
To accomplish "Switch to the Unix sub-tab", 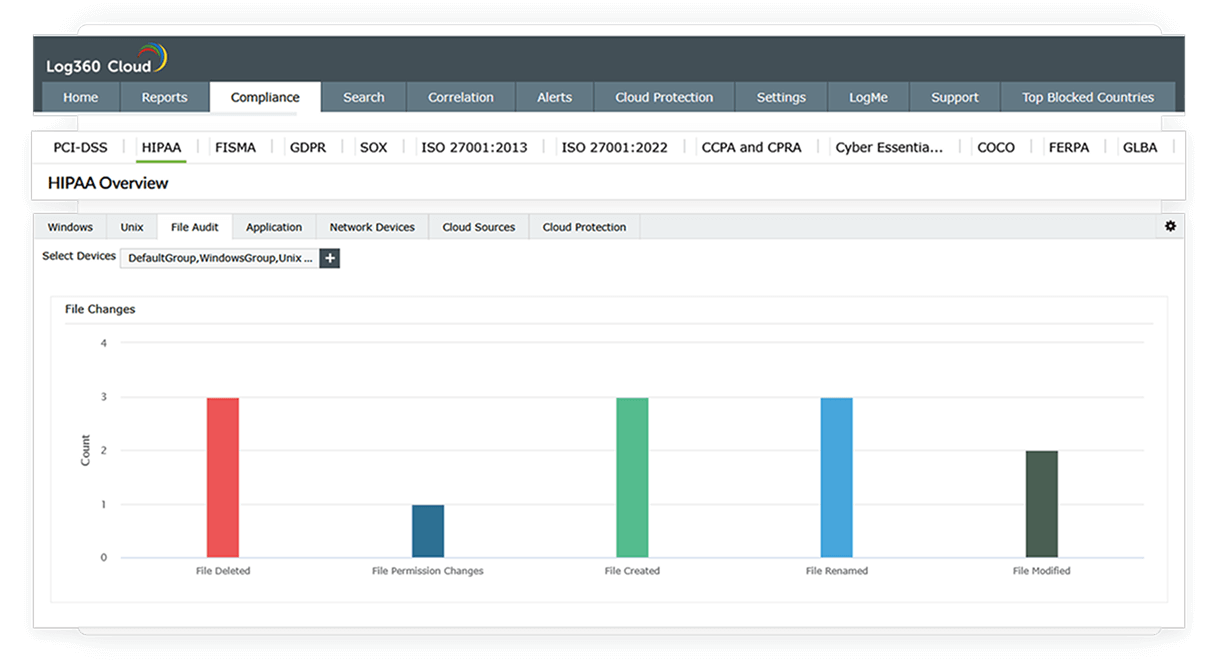I will coord(132,227).
